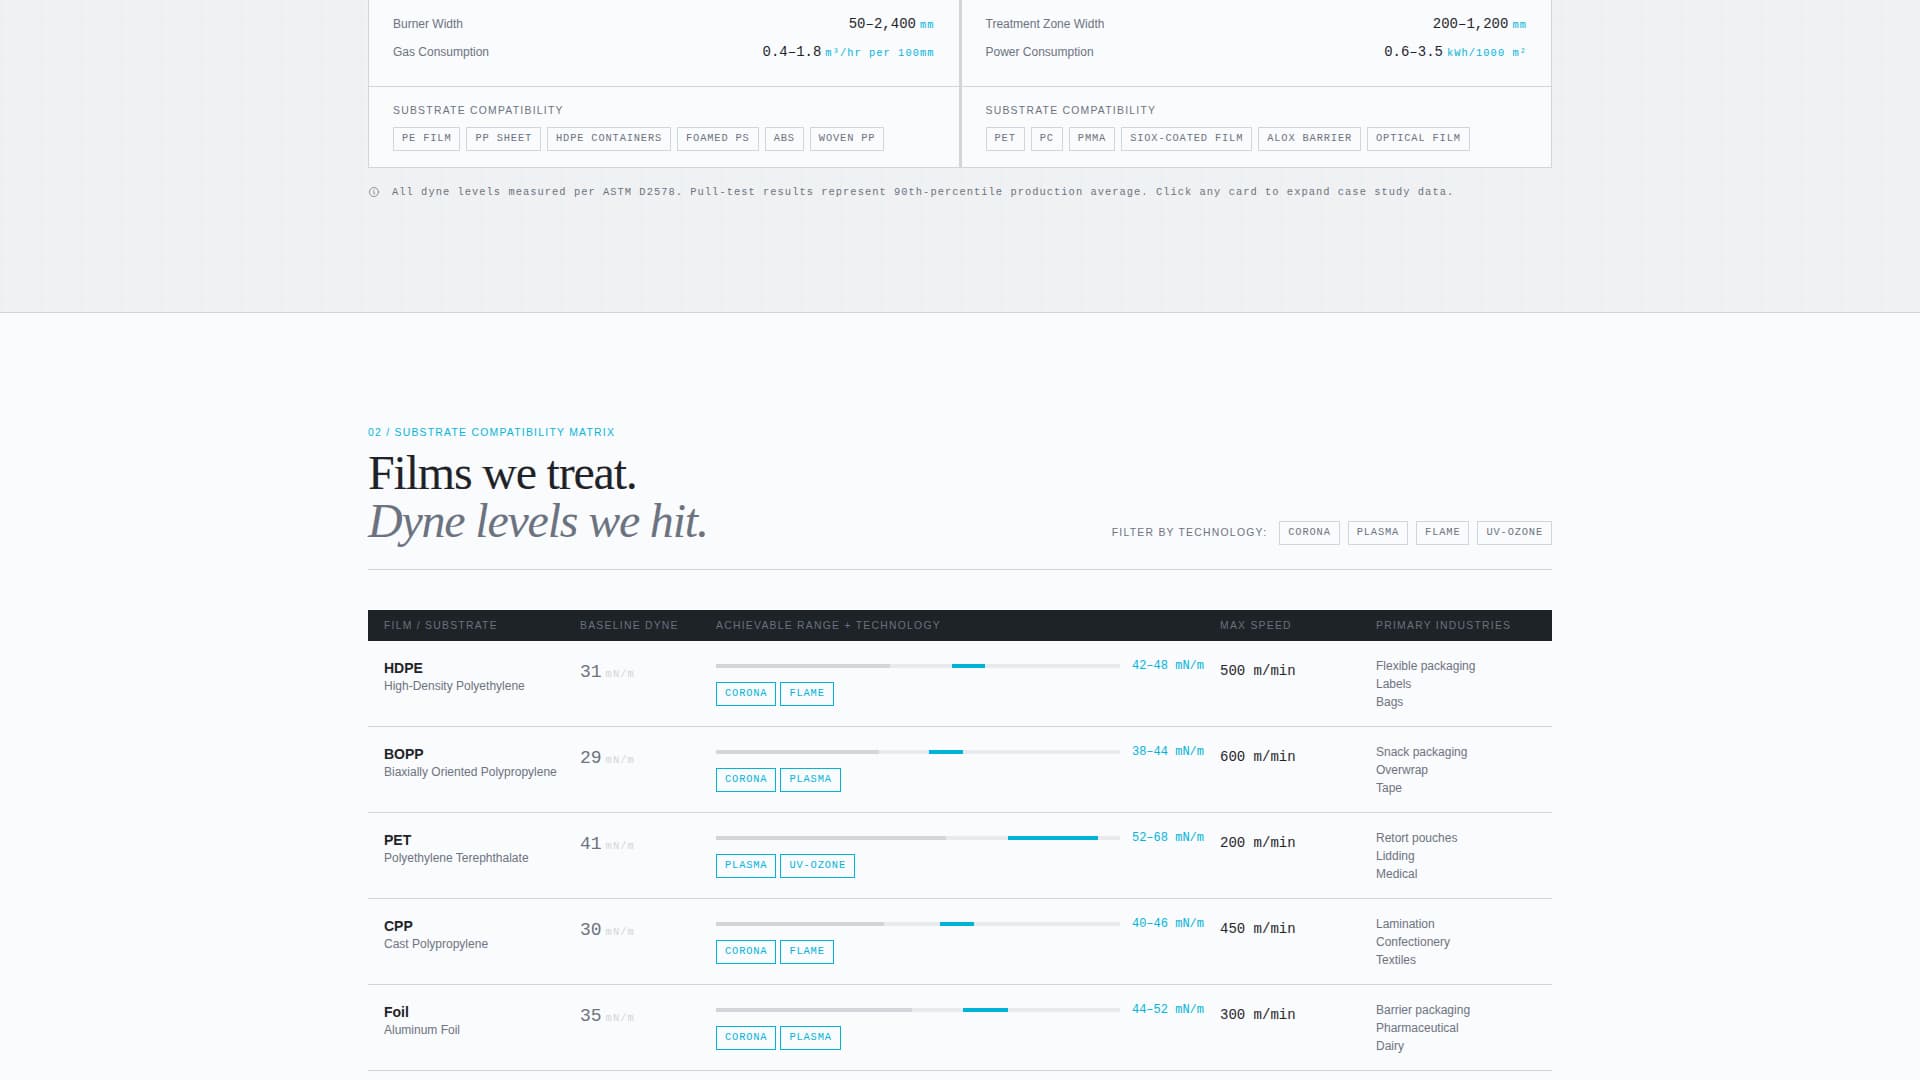The image size is (1920, 1080).
Task: Click the HDPE CONTAINERS compatibility chip
Action: tap(609, 138)
